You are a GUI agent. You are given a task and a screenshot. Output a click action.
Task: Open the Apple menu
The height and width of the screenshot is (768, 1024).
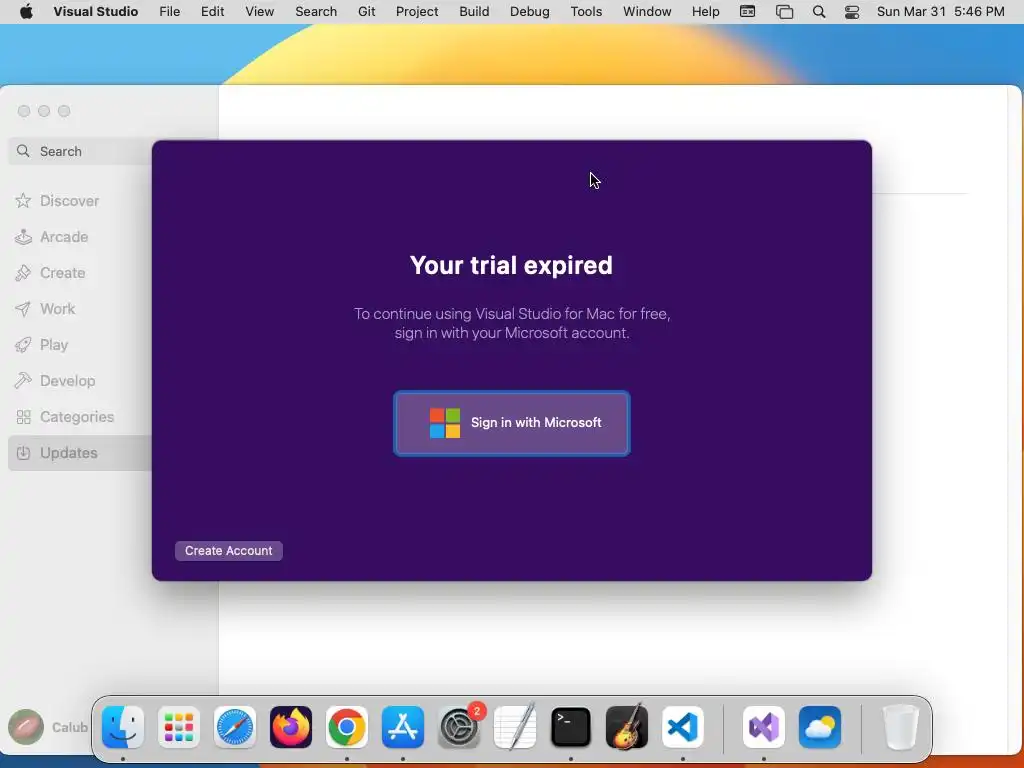[26, 12]
